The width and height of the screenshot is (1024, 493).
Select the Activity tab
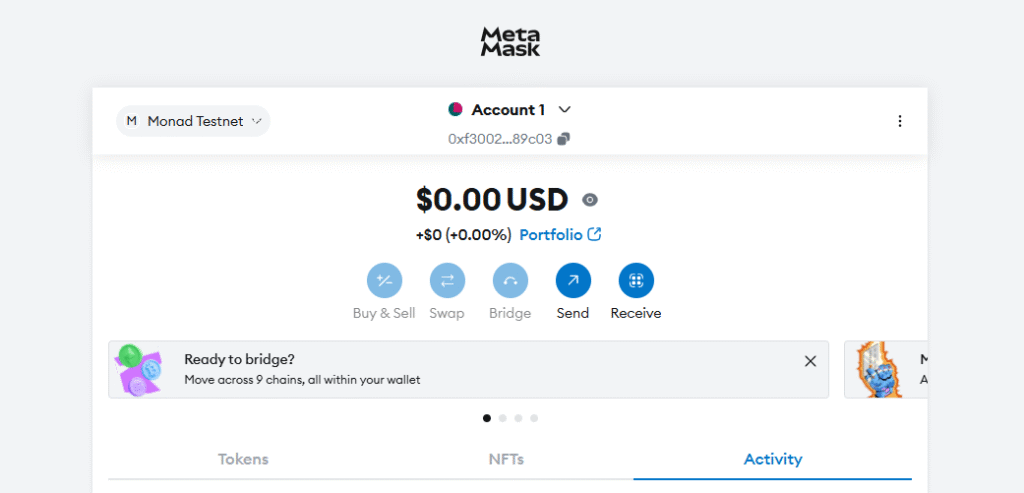(773, 459)
